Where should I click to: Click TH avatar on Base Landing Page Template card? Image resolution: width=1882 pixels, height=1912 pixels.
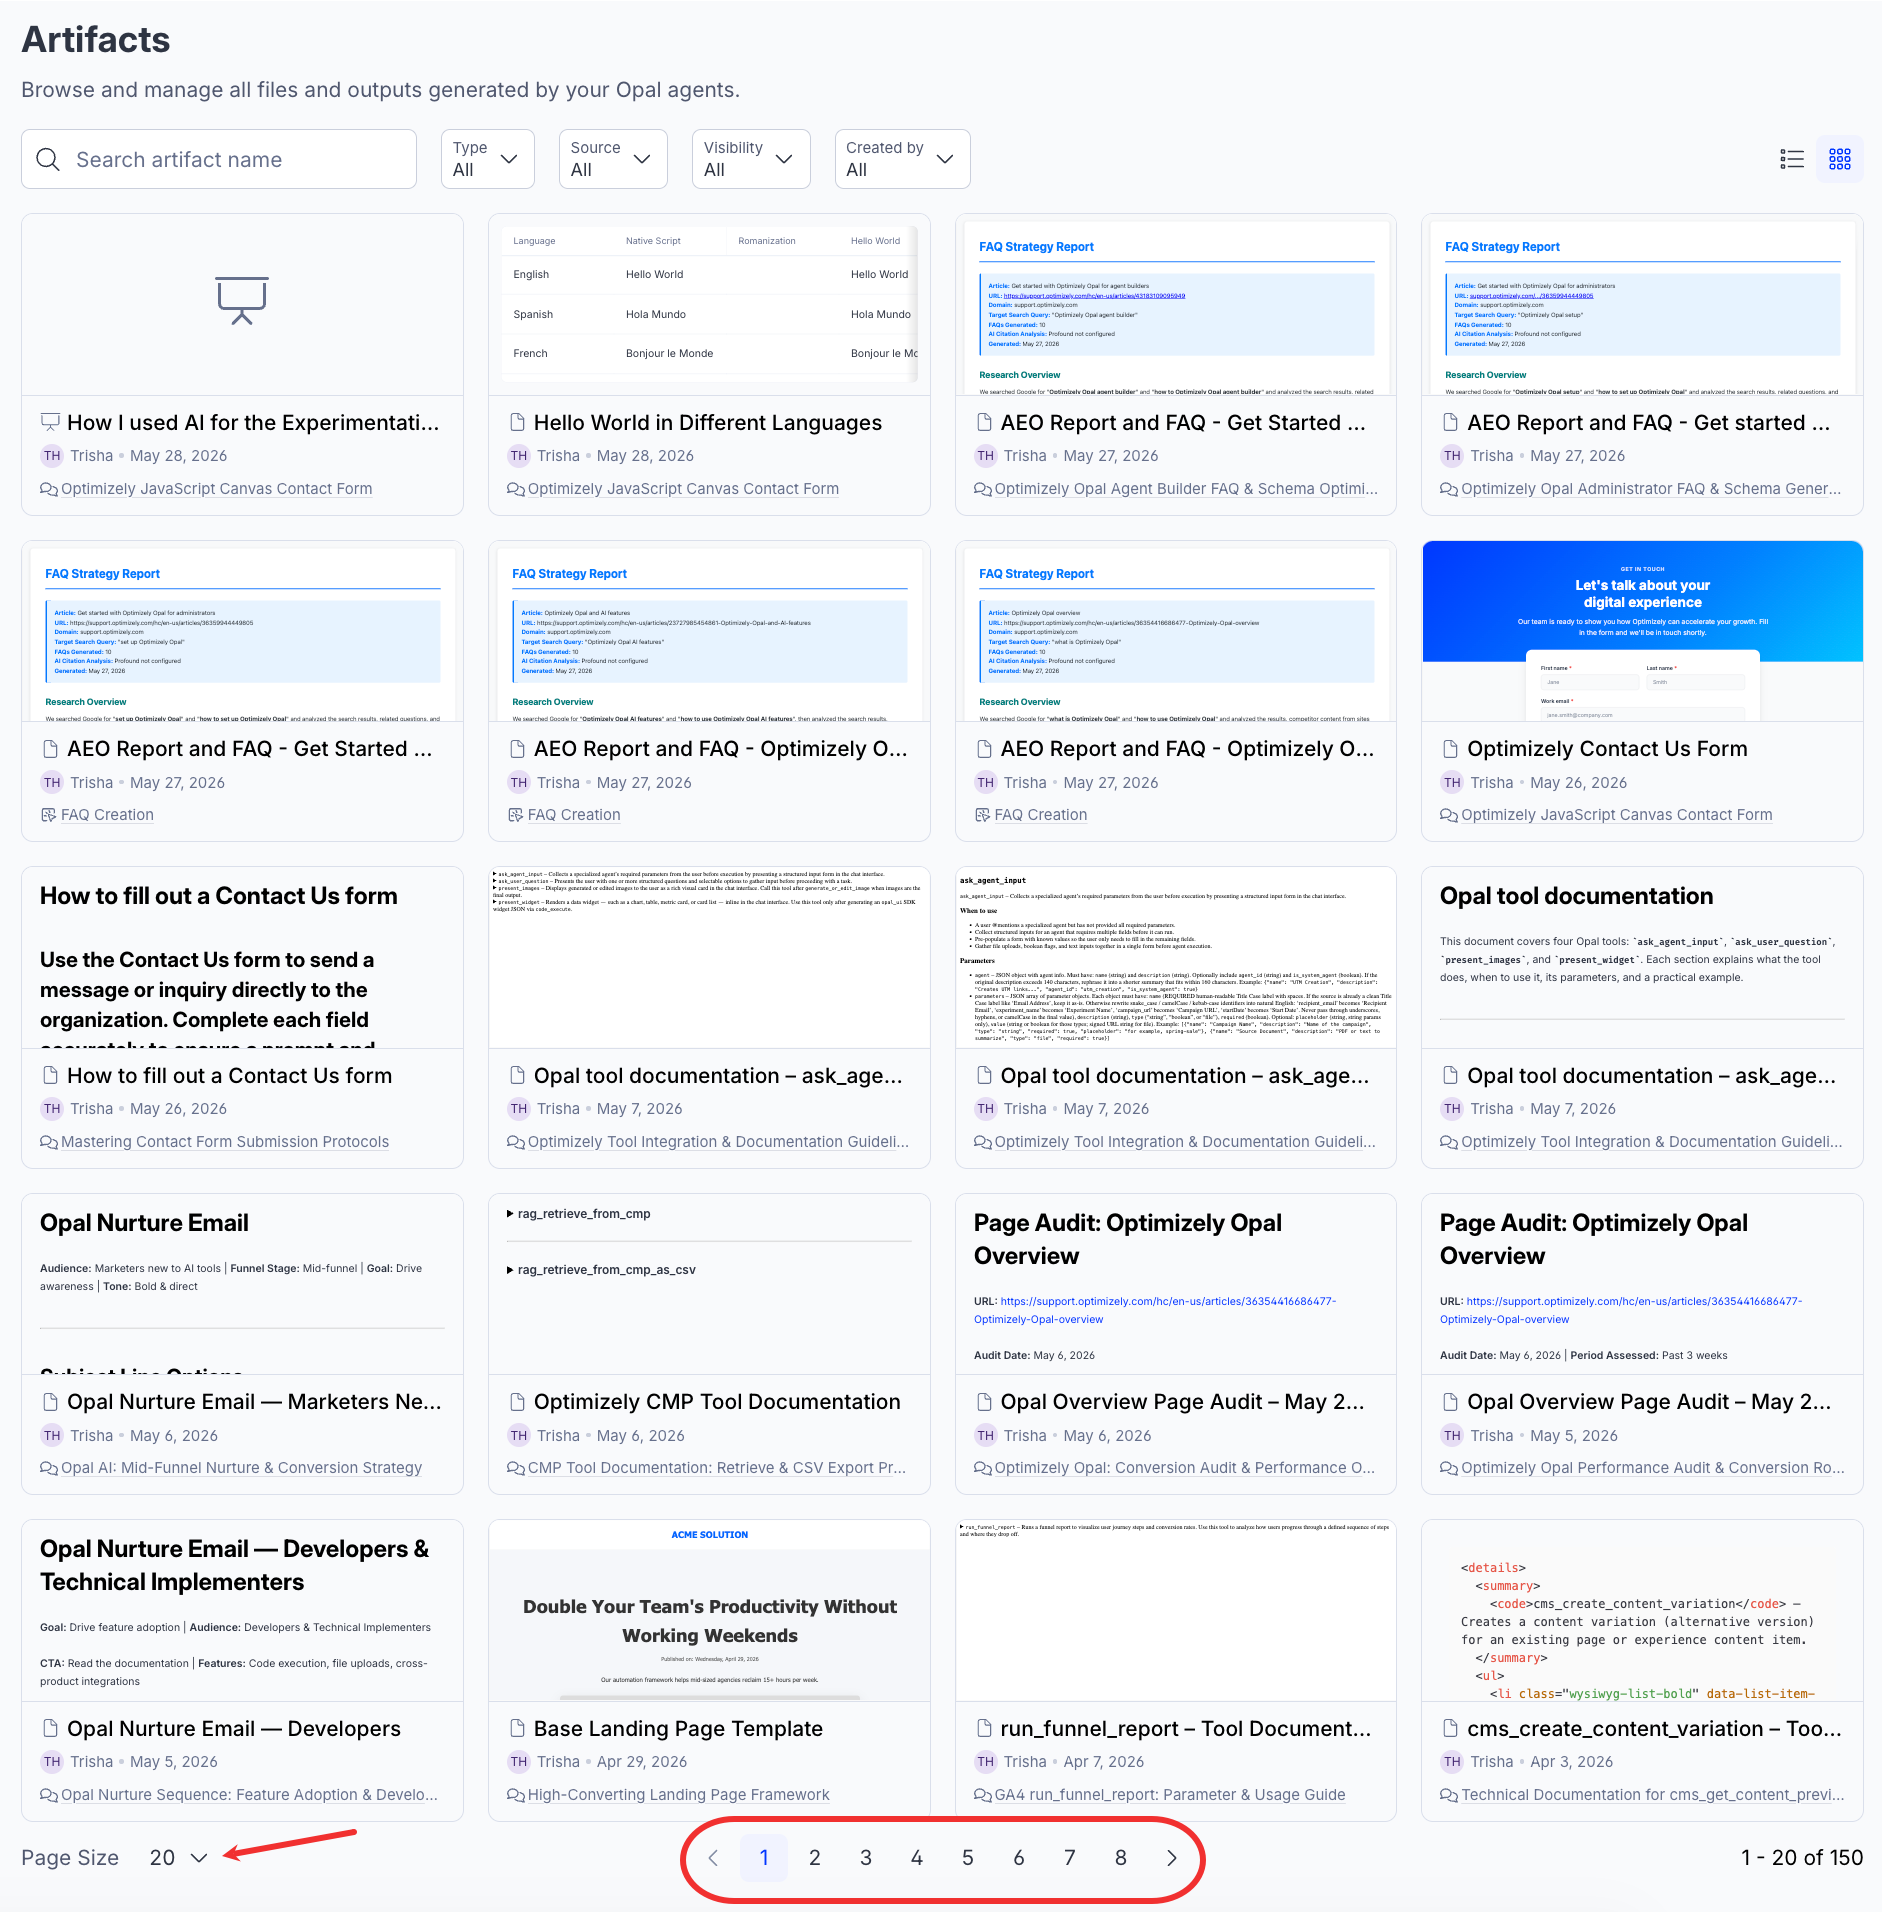[x=518, y=1762]
